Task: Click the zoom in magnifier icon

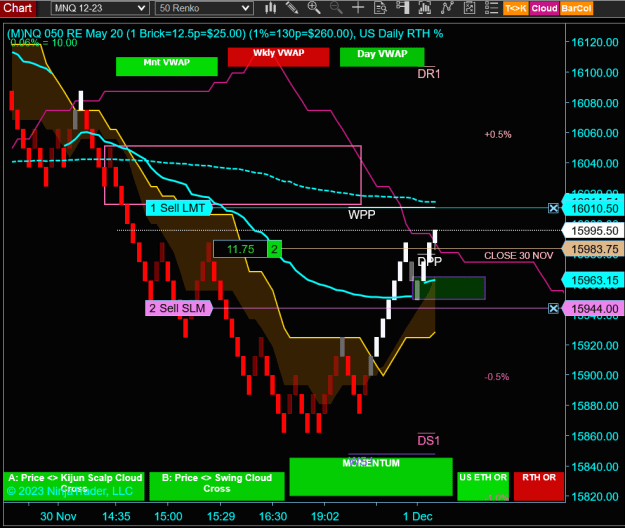Action: pos(314,8)
